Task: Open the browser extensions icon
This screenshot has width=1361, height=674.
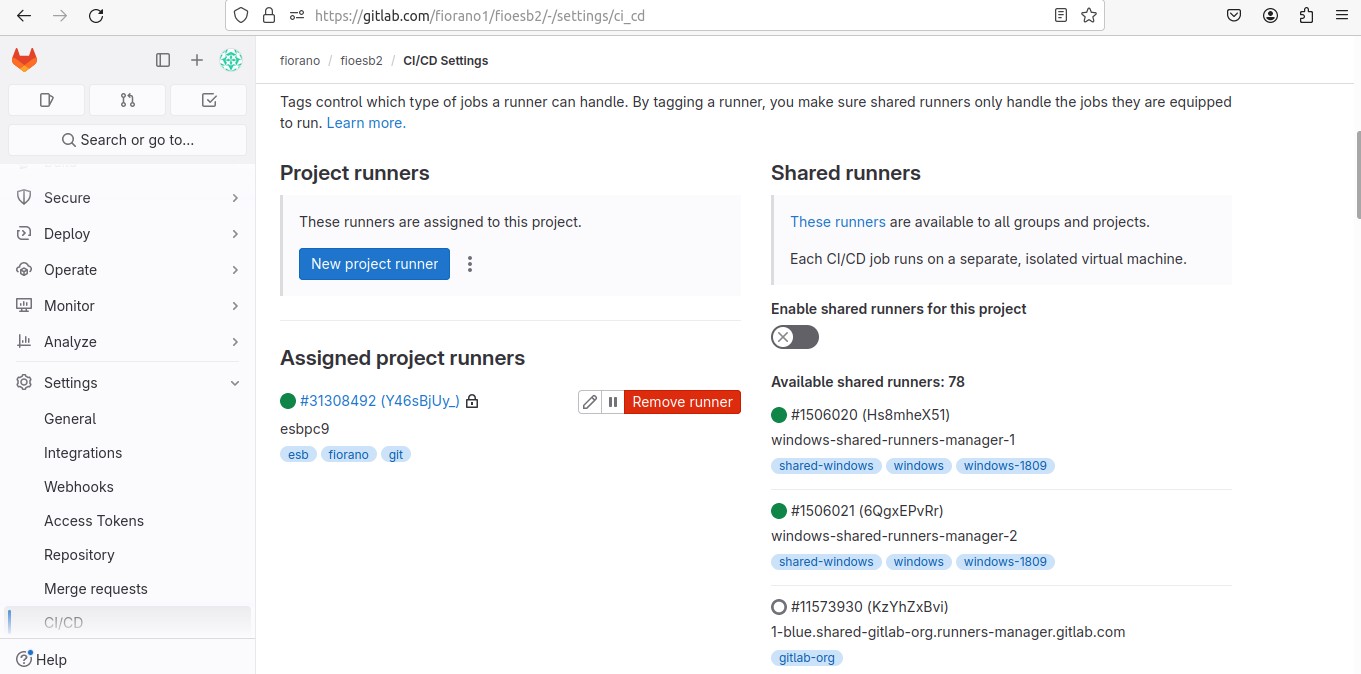Action: tap(1306, 15)
